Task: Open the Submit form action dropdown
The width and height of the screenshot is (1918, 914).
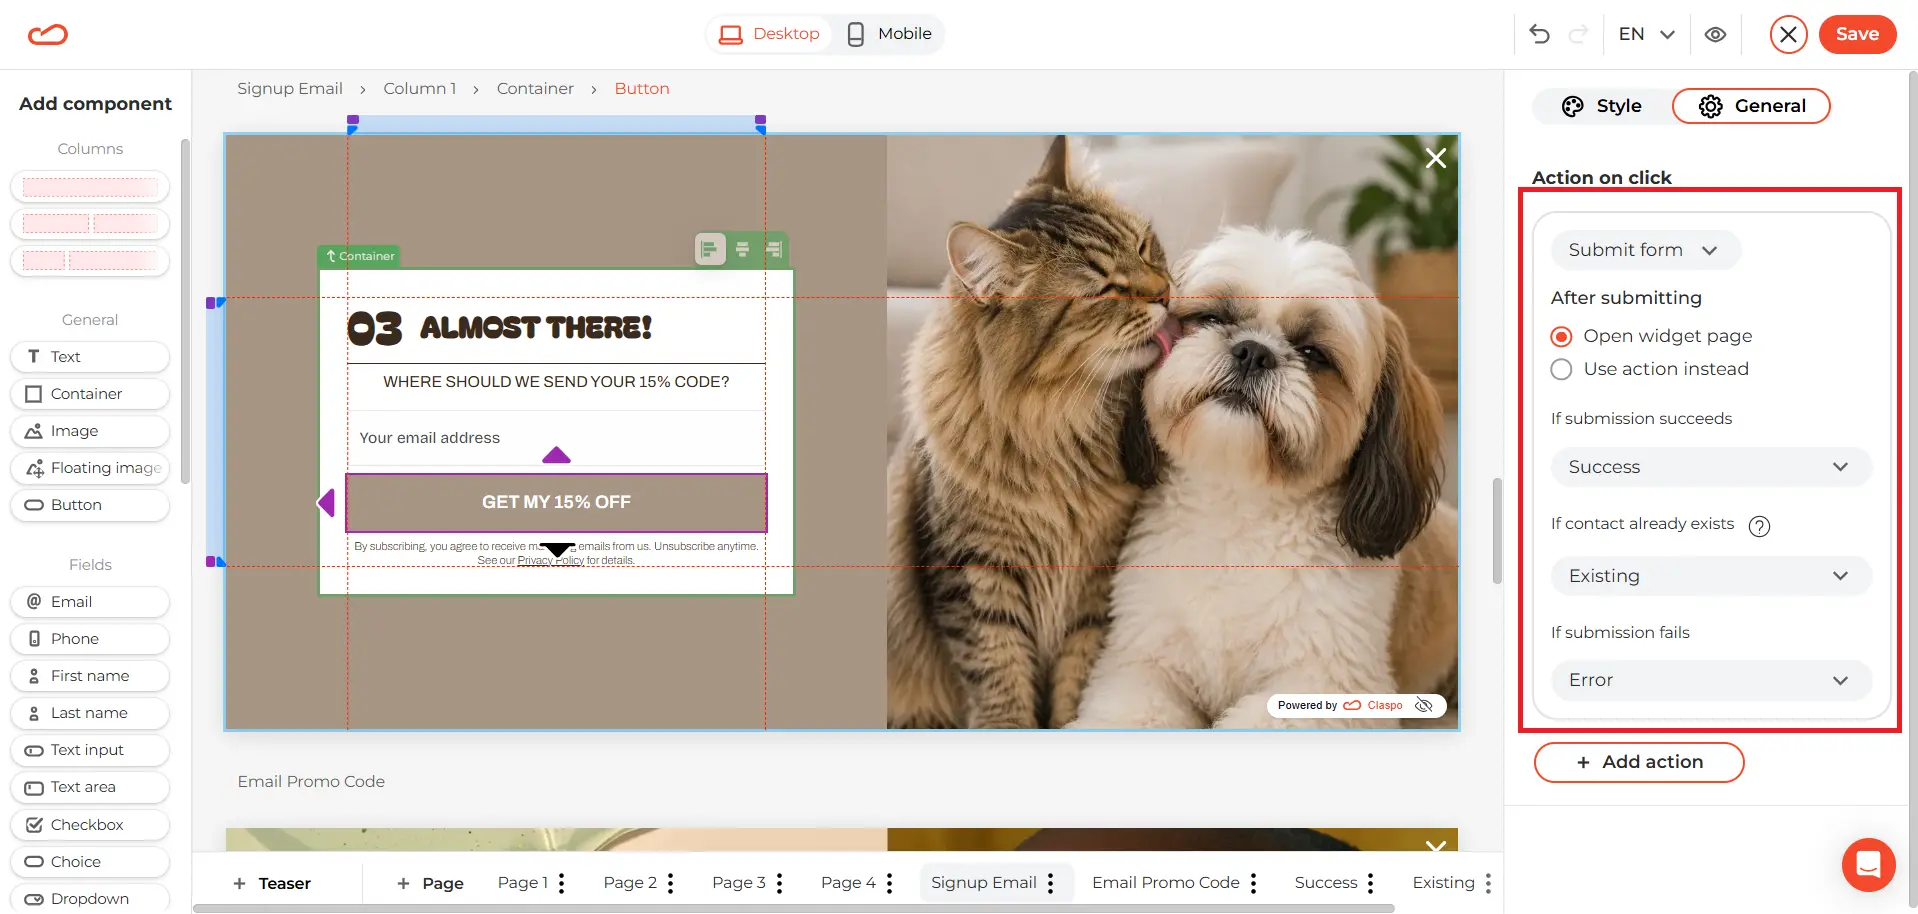Action: (1645, 250)
